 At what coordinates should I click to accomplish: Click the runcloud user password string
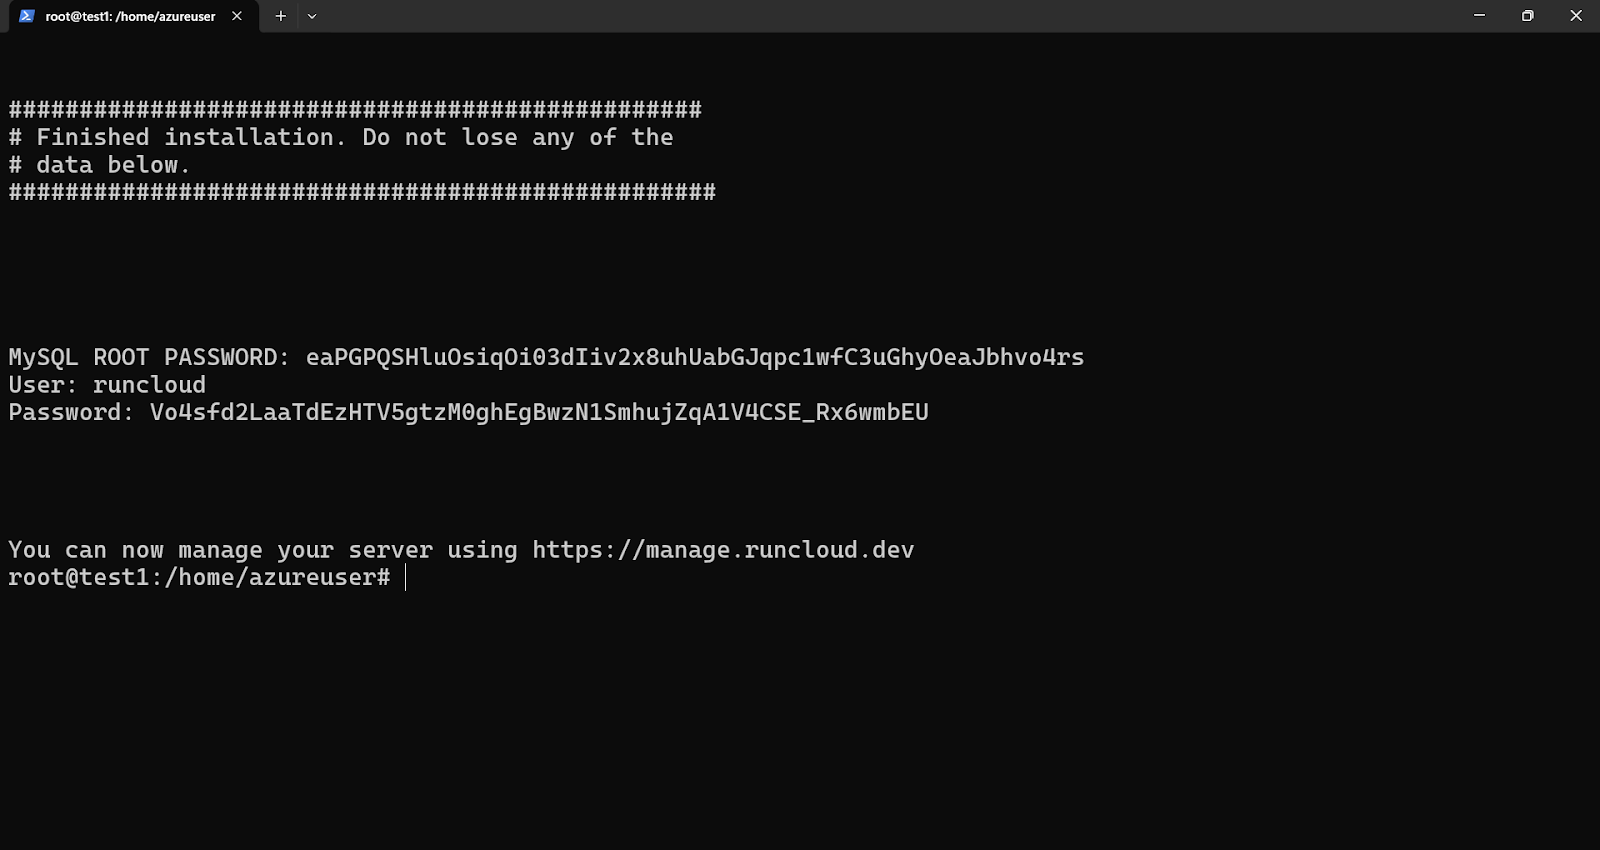point(539,412)
